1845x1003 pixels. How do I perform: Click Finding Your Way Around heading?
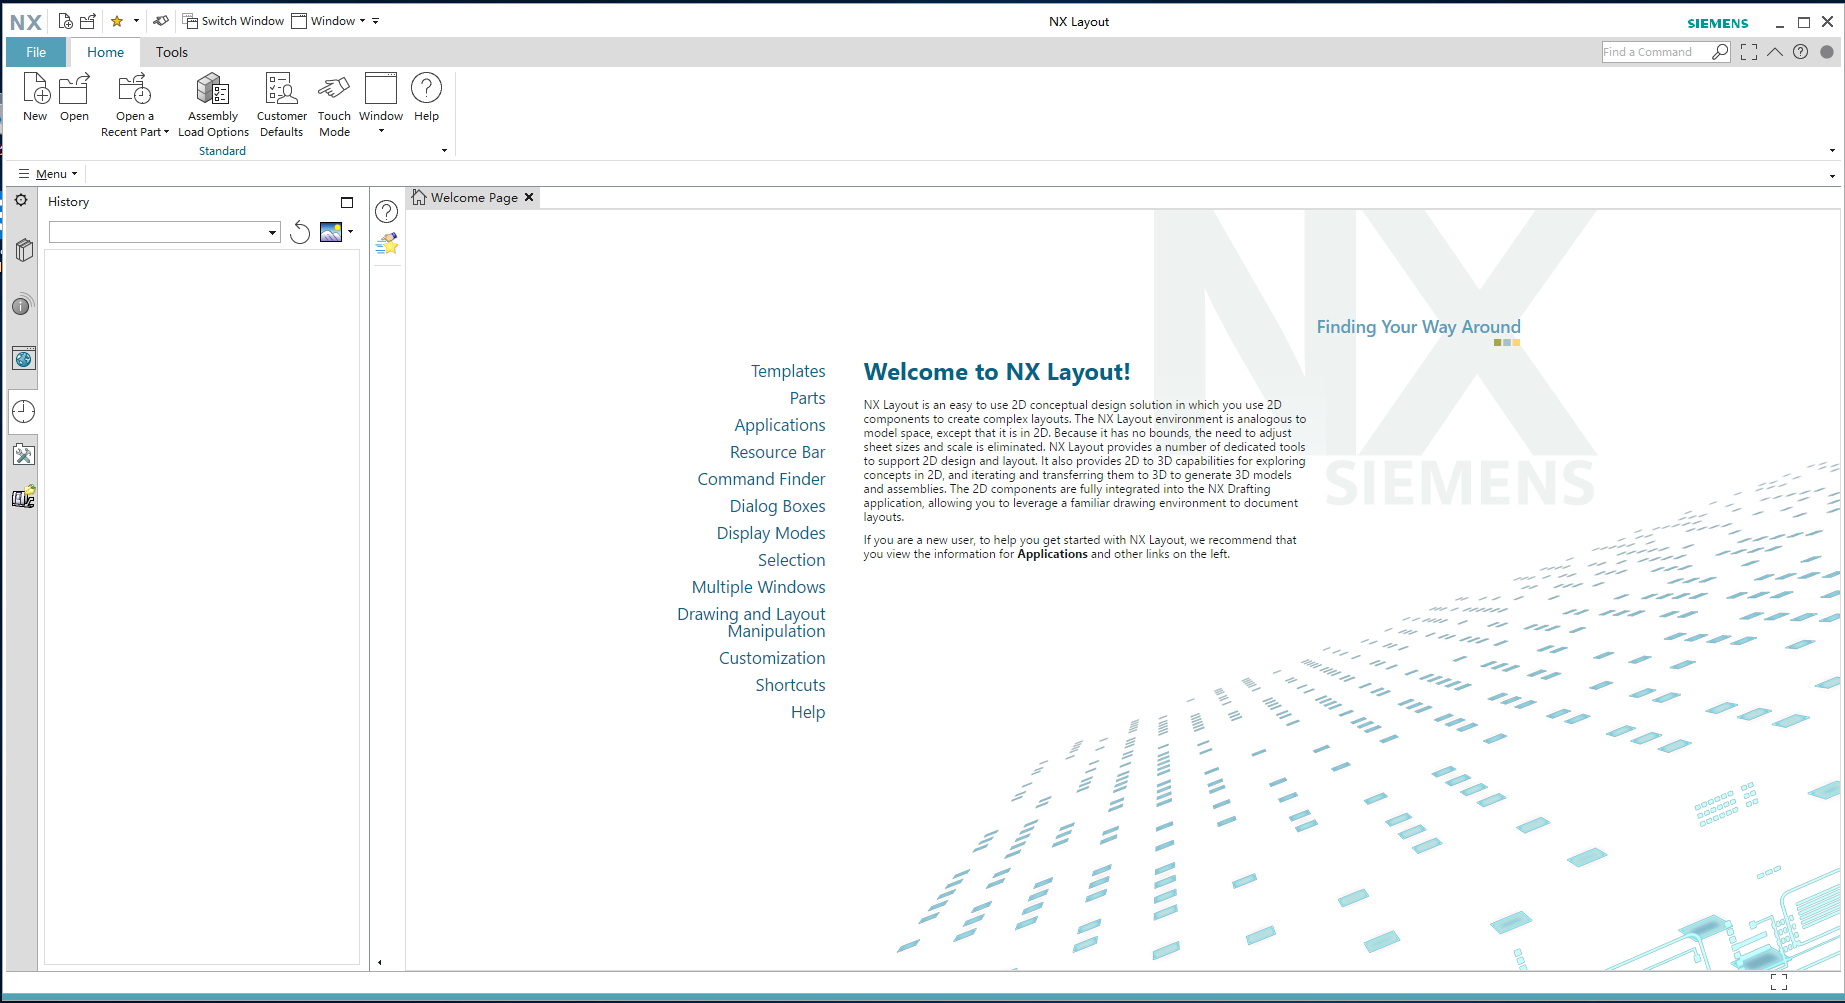(x=1418, y=327)
